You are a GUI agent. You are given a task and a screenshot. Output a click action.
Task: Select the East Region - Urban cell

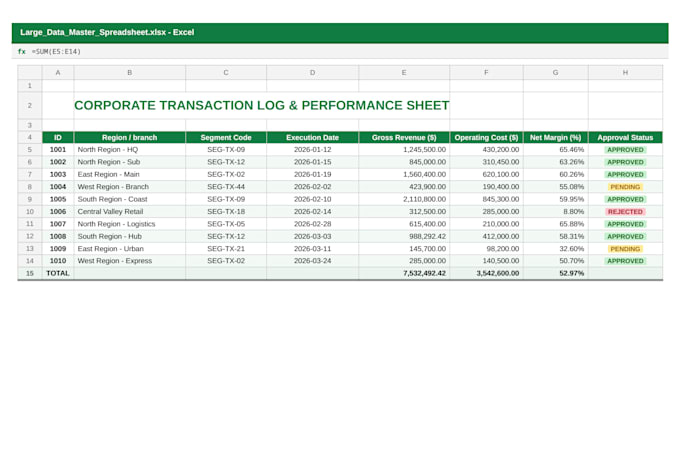coord(130,249)
